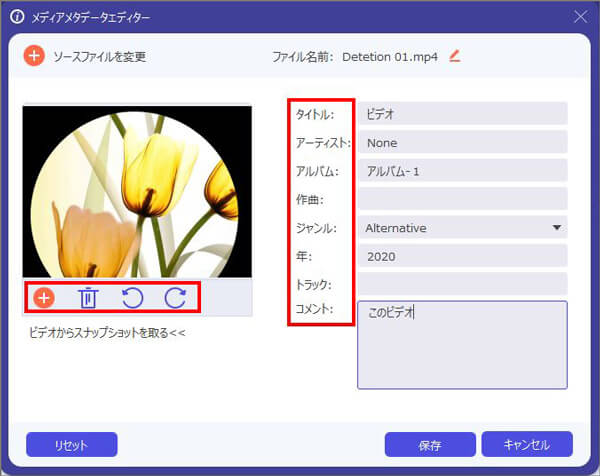Click the info icon in title bar
600x476 pixels.
click(17, 16)
